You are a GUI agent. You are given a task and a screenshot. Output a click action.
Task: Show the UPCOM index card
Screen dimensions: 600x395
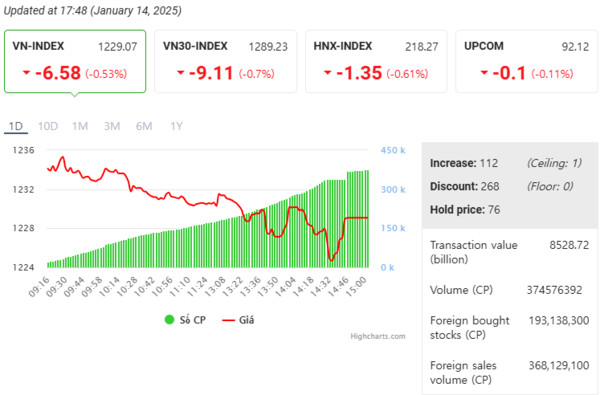(527, 61)
